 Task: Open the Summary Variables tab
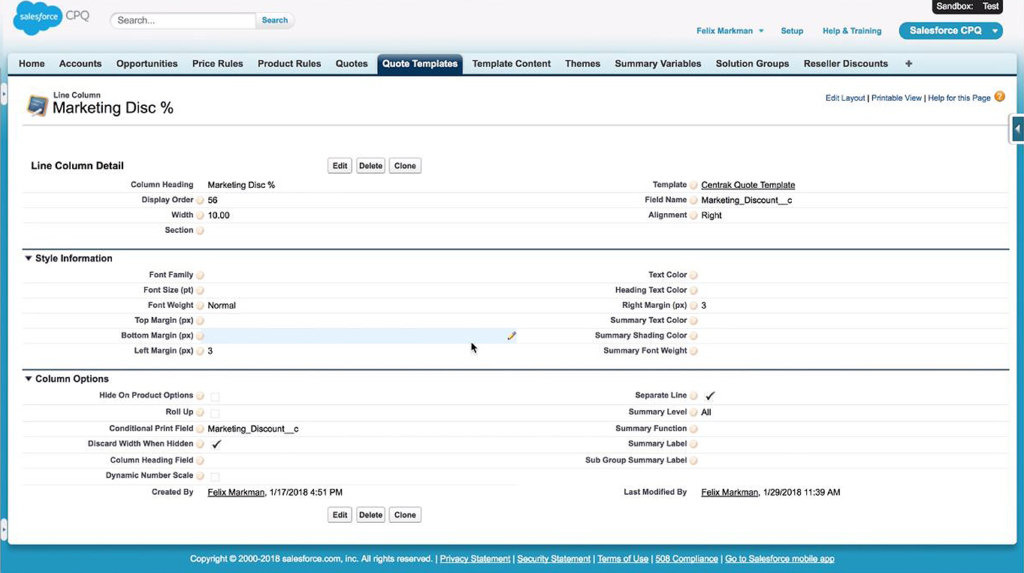[658, 64]
